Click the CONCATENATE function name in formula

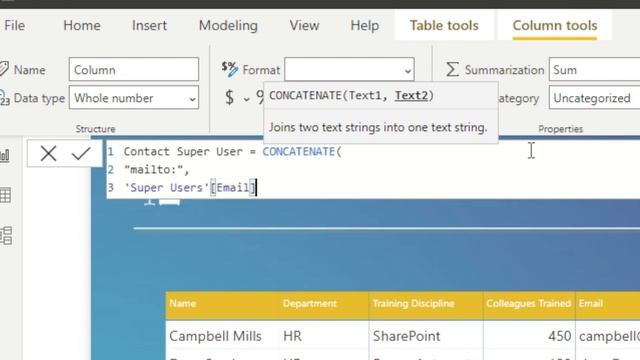pyautogui.click(x=298, y=151)
